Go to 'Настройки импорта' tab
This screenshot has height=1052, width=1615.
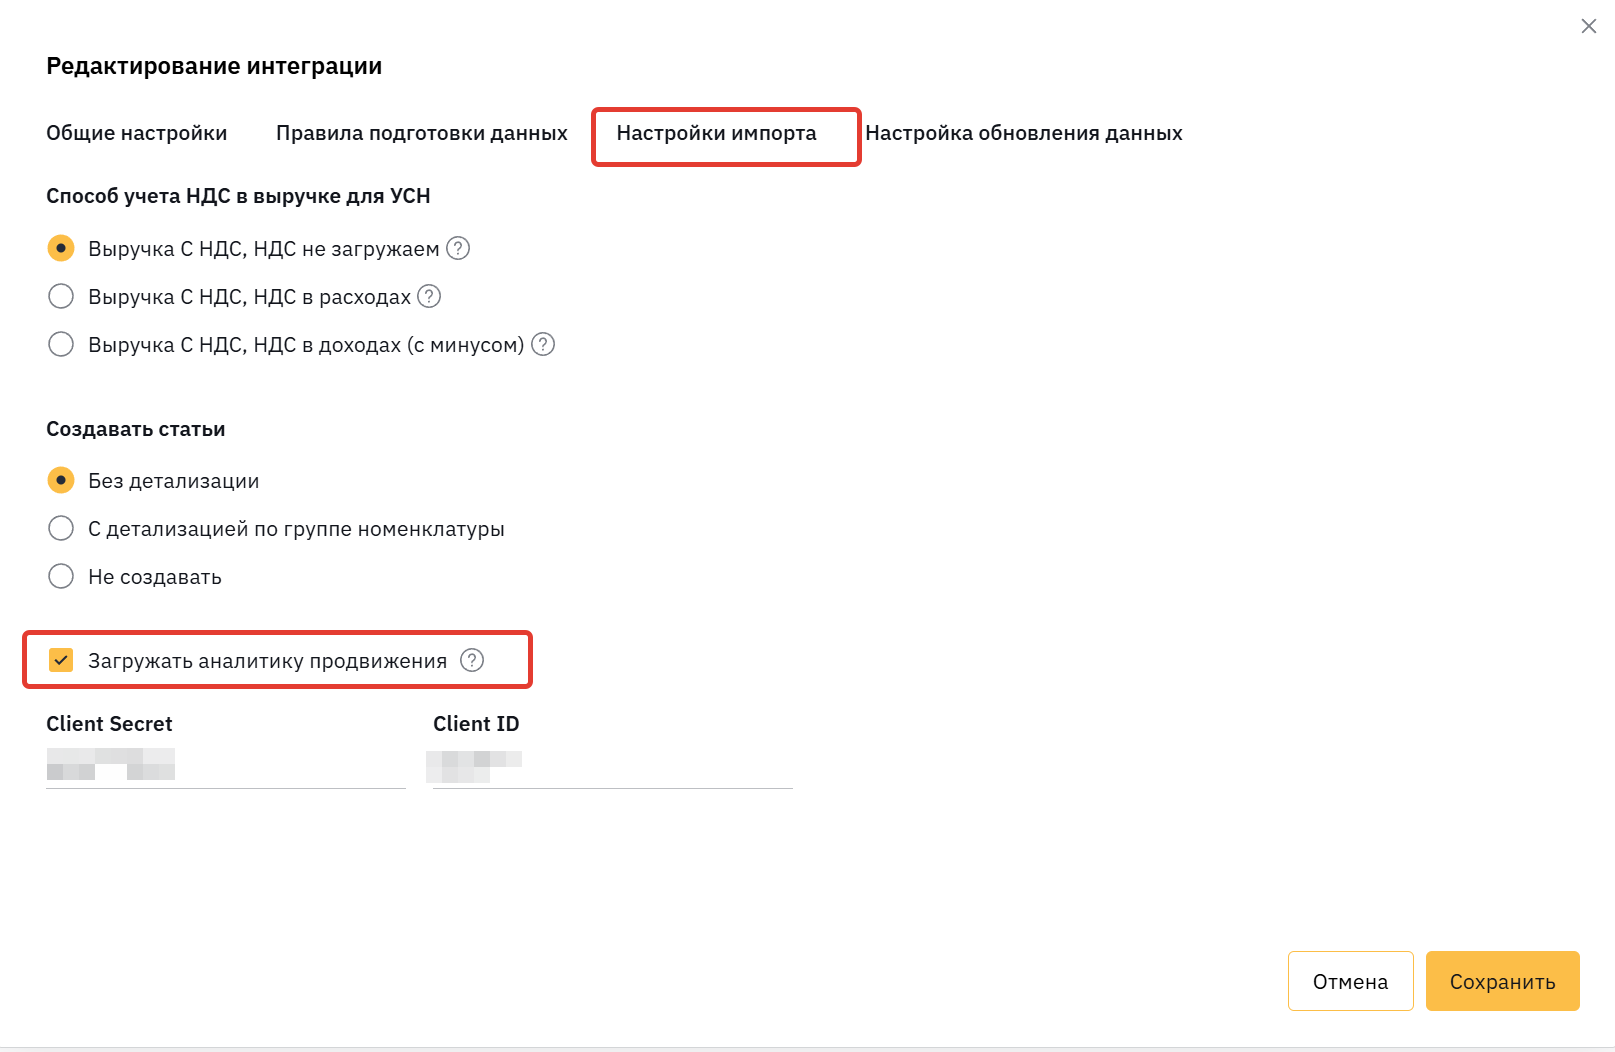(x=716, y=133)
